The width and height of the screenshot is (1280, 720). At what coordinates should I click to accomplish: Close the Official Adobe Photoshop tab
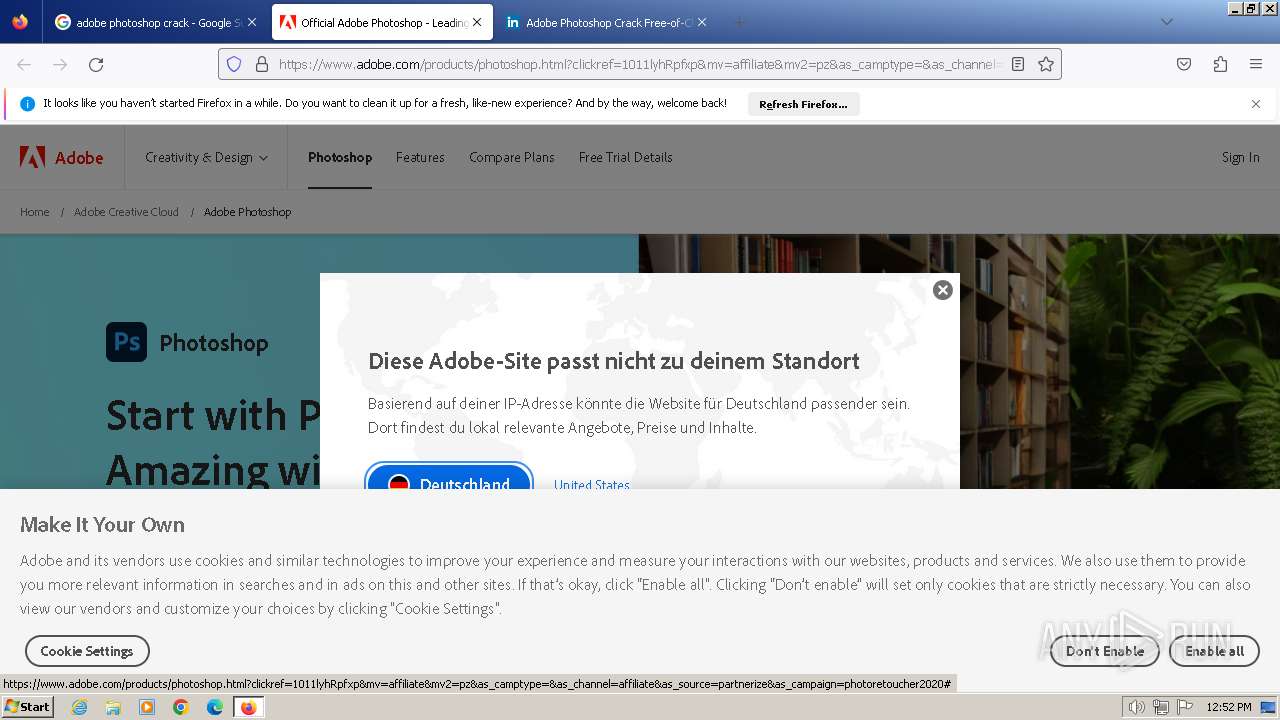(x=477, y=22)
